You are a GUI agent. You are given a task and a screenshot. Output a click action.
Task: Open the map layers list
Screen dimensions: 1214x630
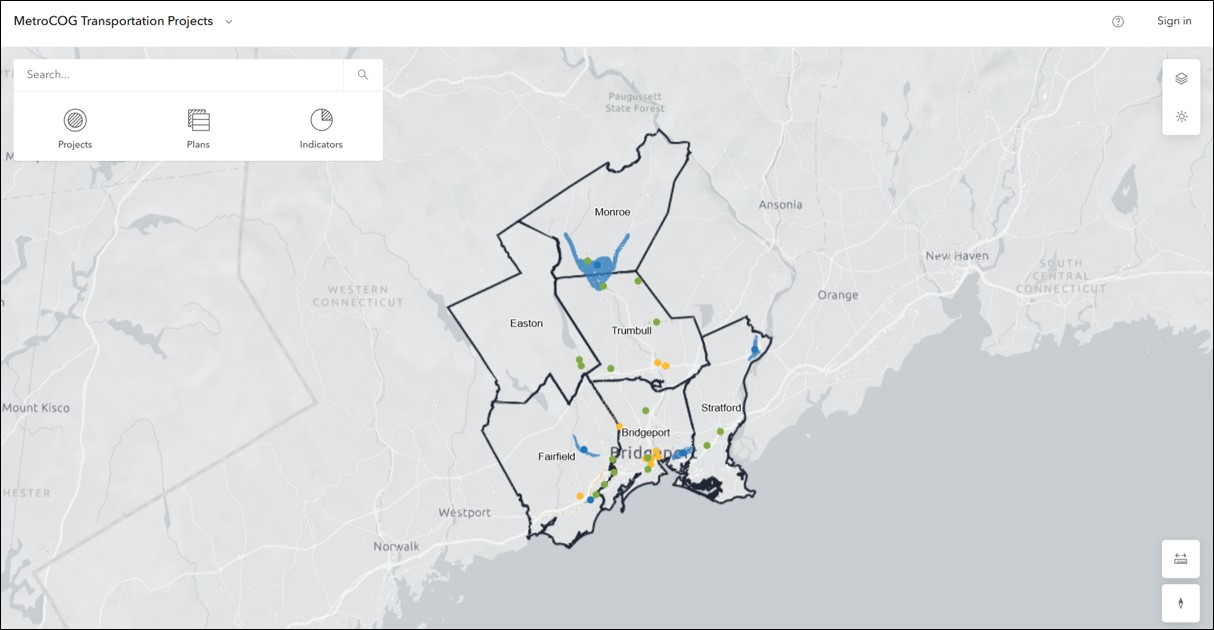click(x=1181, y=79)
